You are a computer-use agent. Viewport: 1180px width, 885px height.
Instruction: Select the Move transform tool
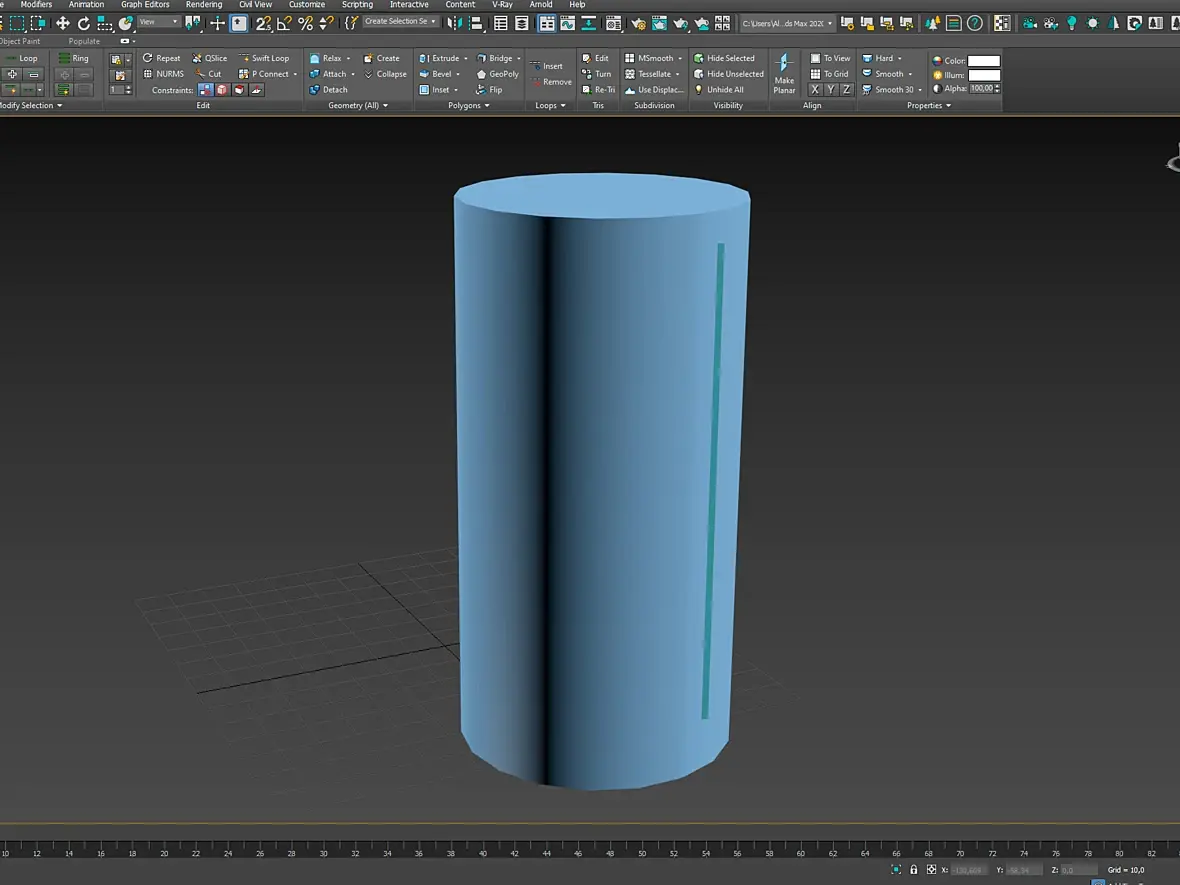pyautogui.click(x=63, y=23)
